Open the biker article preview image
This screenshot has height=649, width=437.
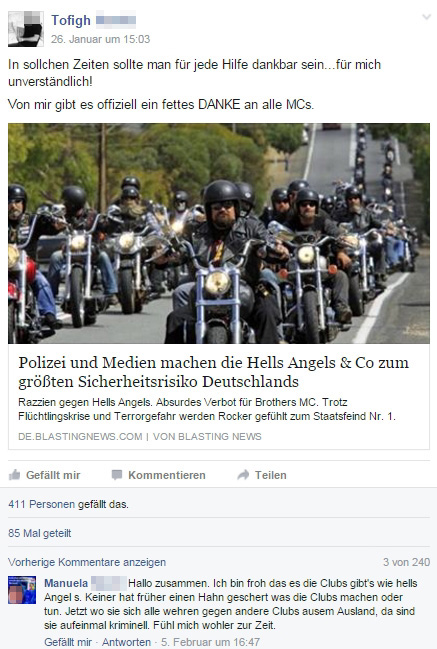click(219, 233)
